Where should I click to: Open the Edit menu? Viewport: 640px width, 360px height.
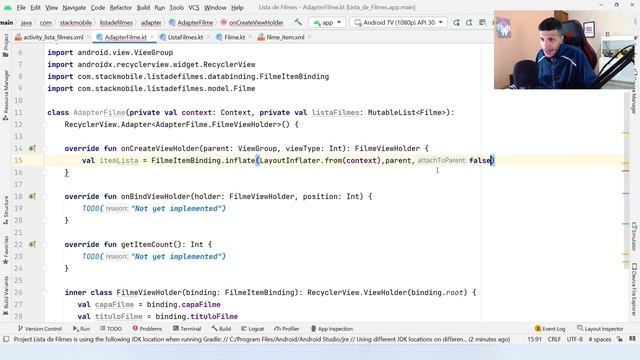click(36, 7)
